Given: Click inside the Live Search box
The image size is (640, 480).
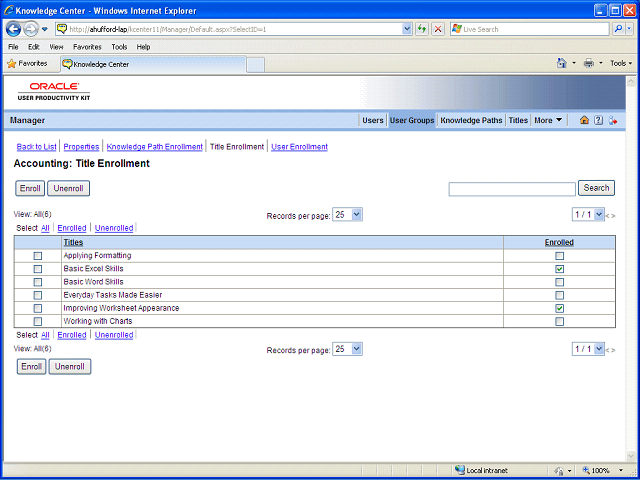Looking at the screenshot, I should (529, 29).
